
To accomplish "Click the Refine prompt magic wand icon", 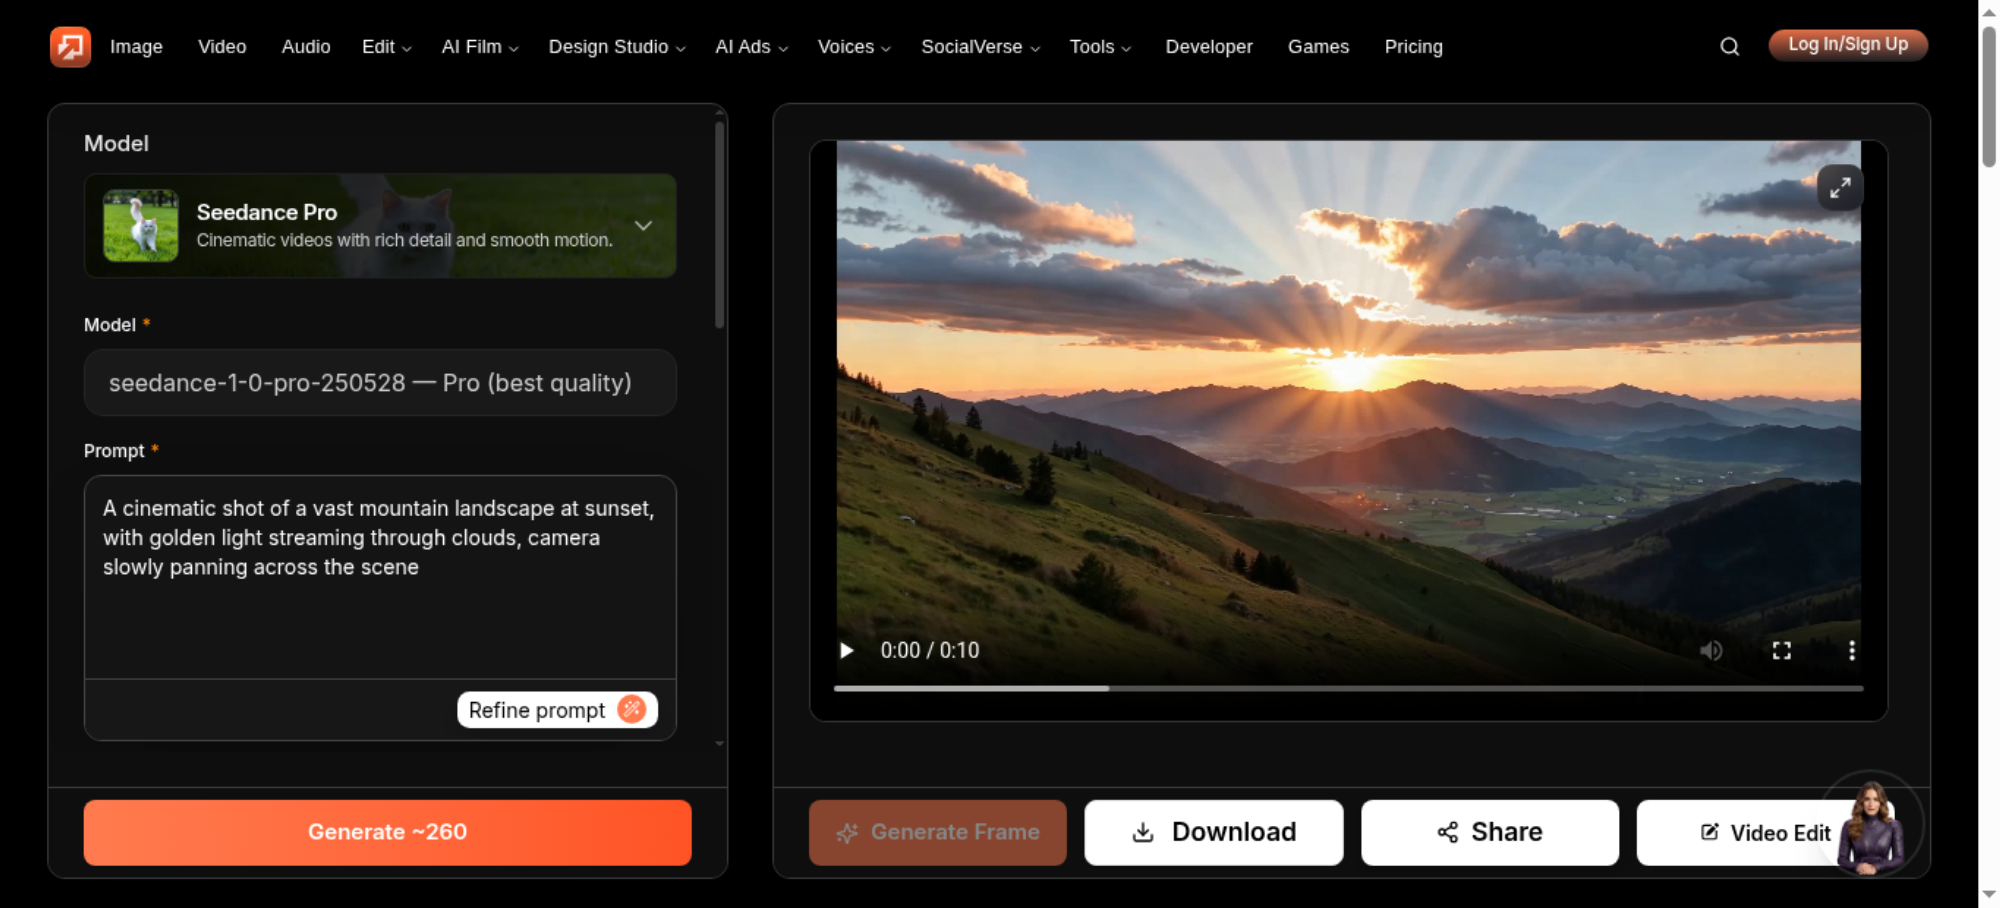I will pyautogui.click(x=632, y=709).
